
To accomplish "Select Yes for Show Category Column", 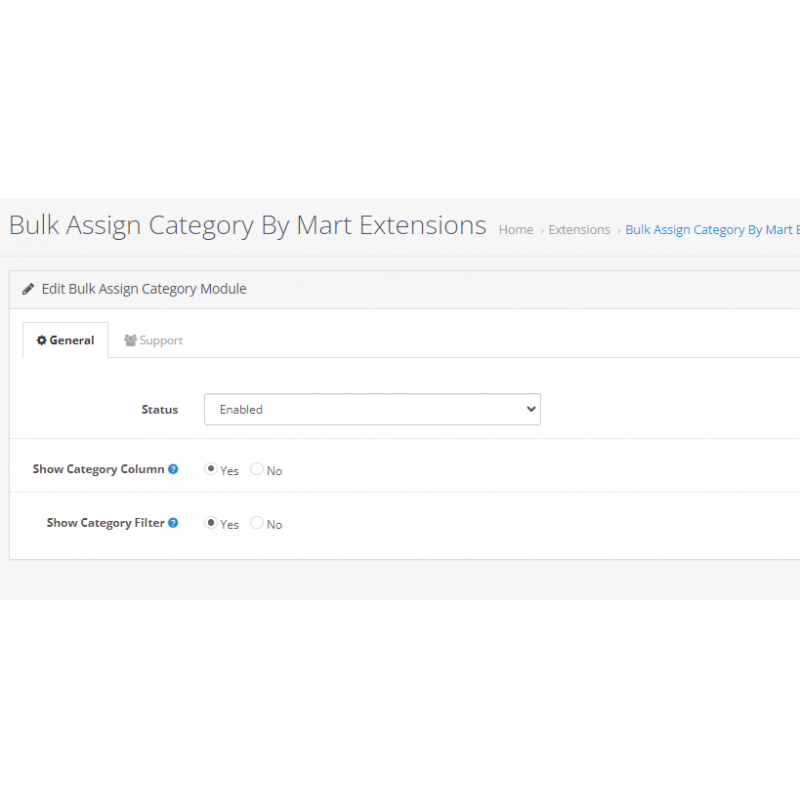I will coord(211,469).
